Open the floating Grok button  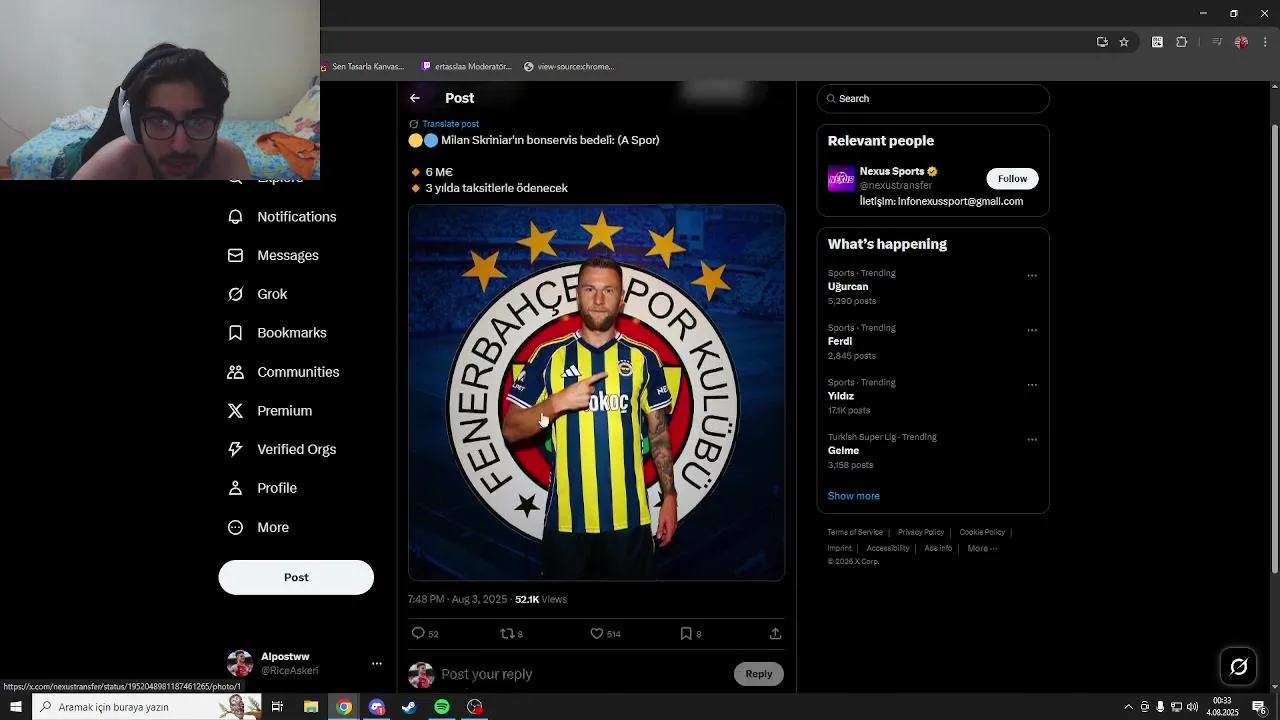click(x=1239, y=667)
